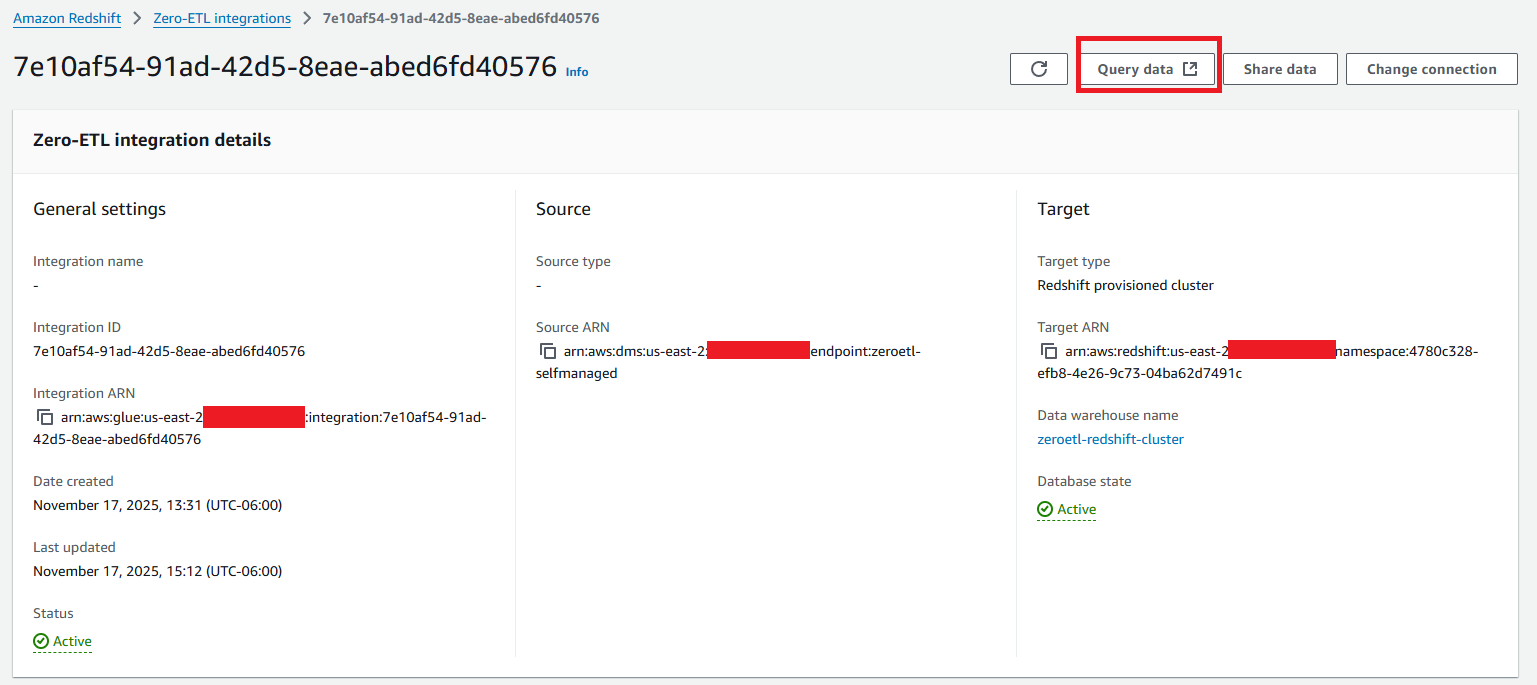Click the Integration ARN value text
Image resolution: width=1537 pixels, height=685 pixels.
[x=260, y=428]
